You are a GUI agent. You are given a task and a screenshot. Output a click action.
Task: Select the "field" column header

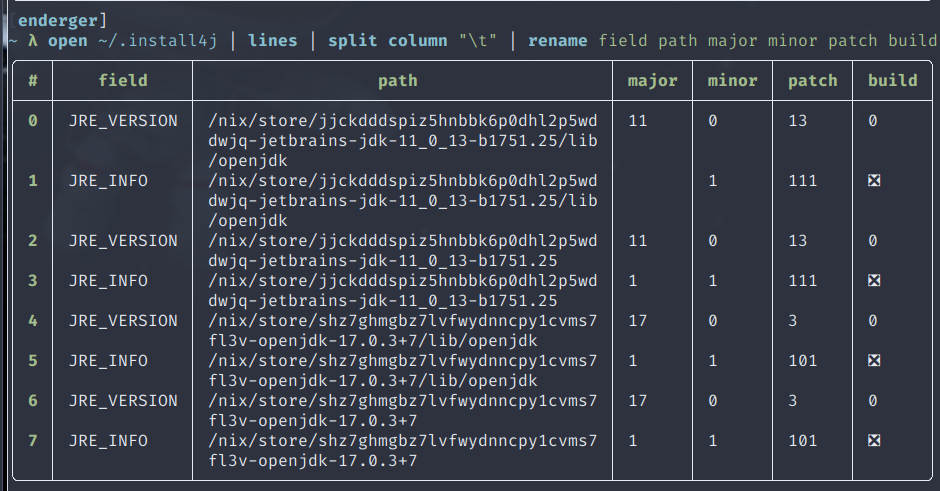point(123,80)
